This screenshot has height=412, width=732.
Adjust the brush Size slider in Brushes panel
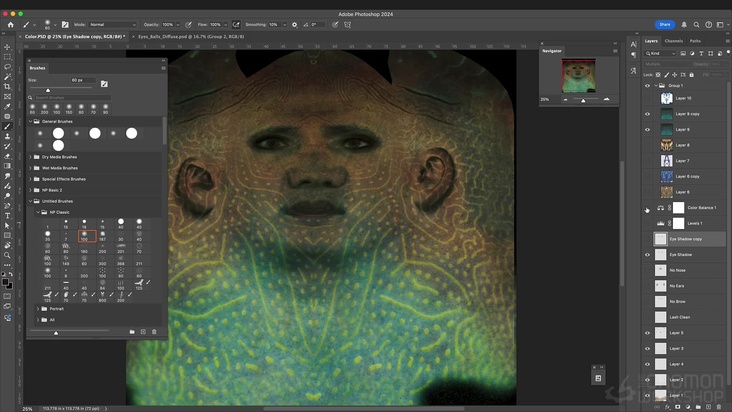(x=48, y=90)
